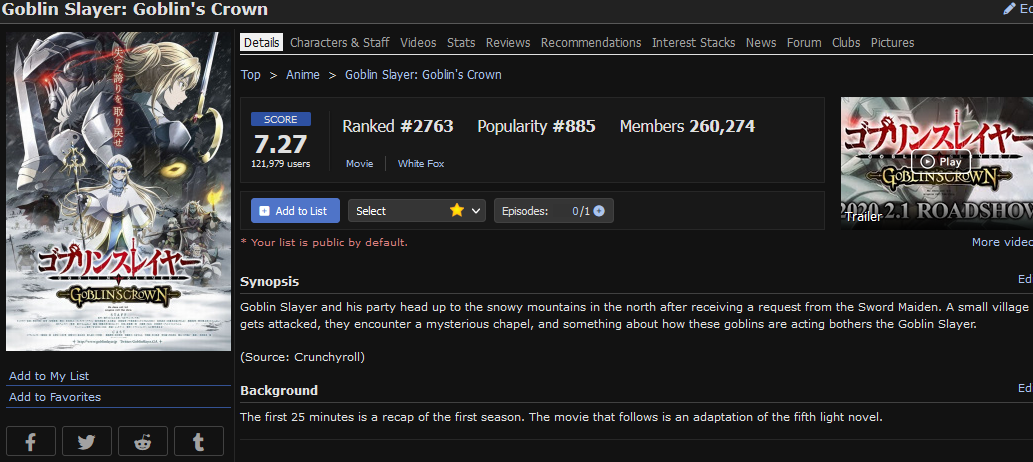The height and width of the screenshot is (462, 1033).
Task: Open the Interest Stacks tab
Action: [x=694, y=42]
